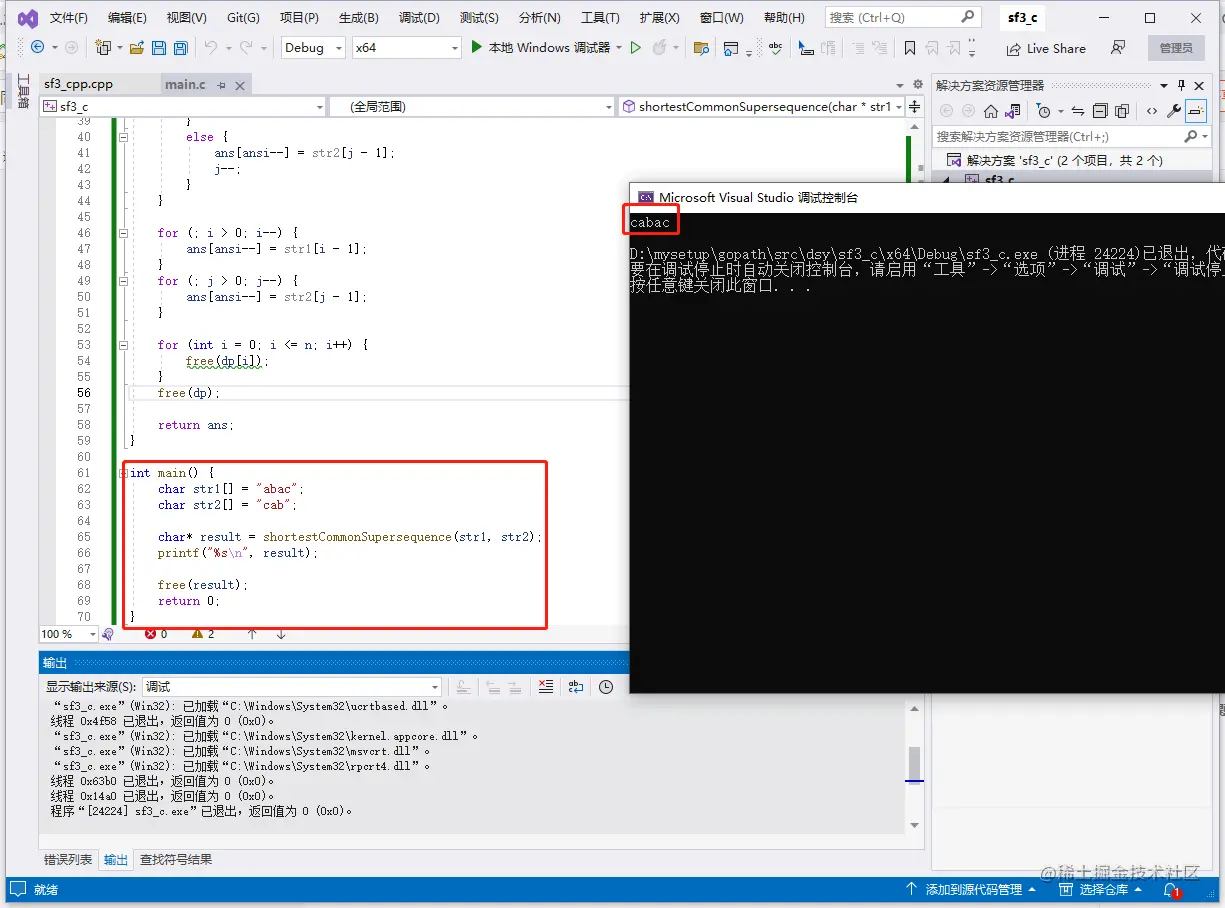This screenshot has width=1225, height=908.
Task: Toggle auto-hide pin for Solution Explorer
Action: coord(1181,85)
